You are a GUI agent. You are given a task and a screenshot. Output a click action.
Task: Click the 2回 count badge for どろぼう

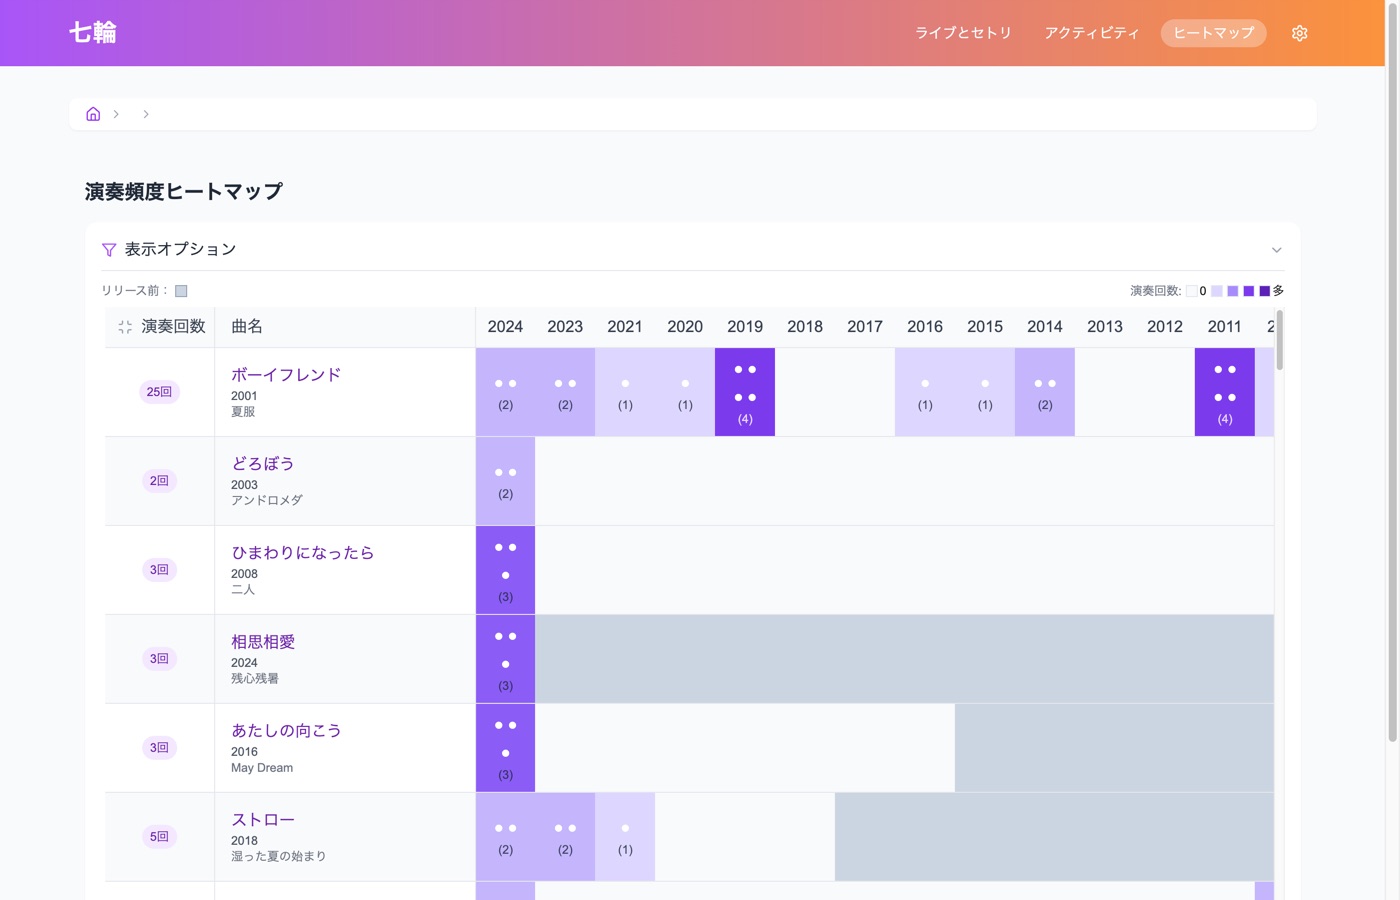(x=159, y=481)
